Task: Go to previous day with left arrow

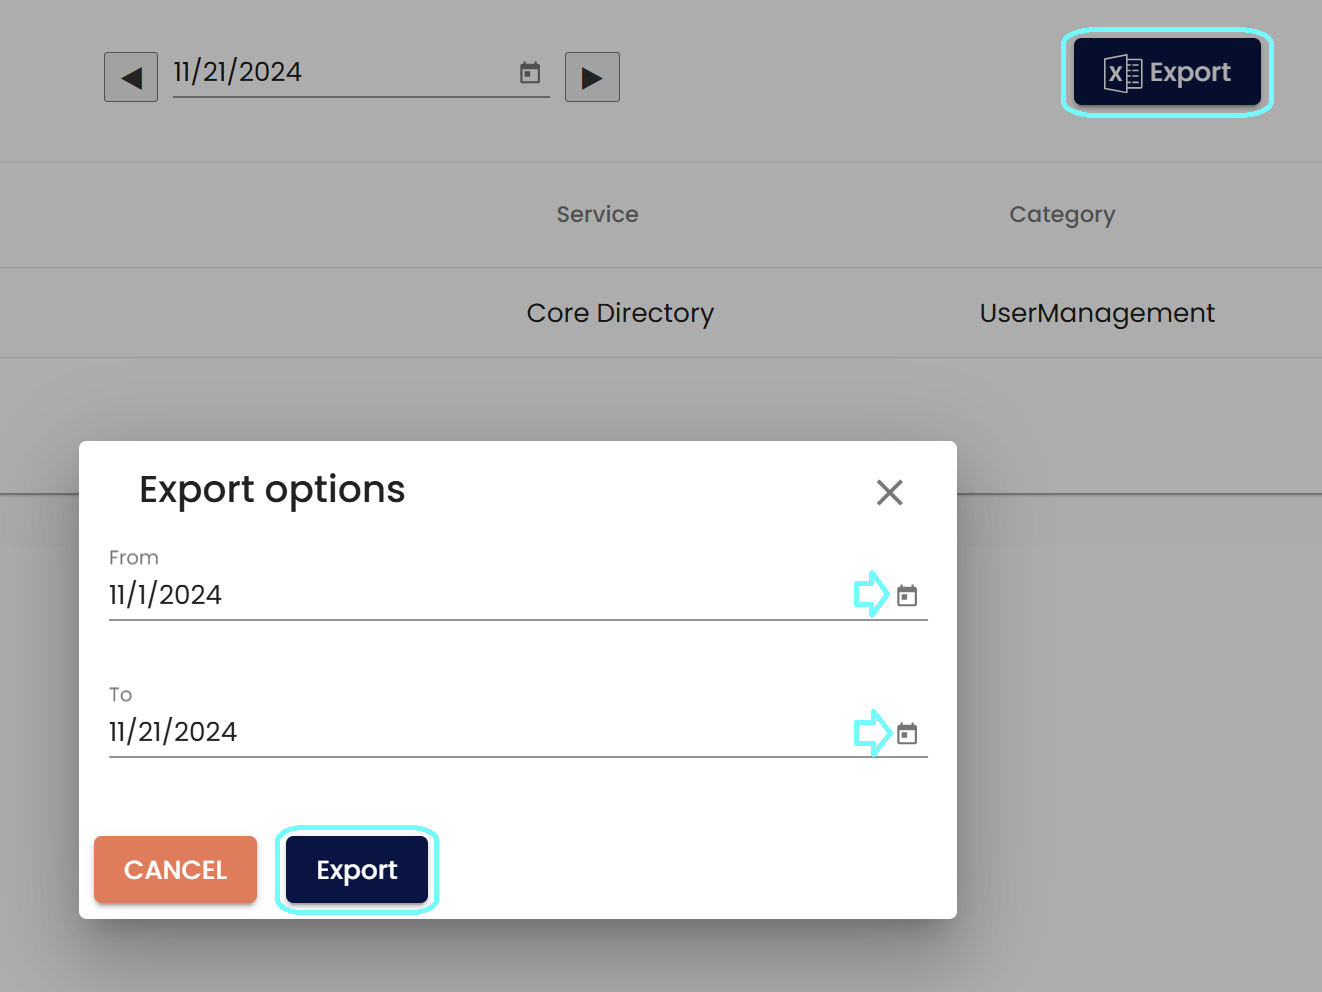Action: click(131, 77)
